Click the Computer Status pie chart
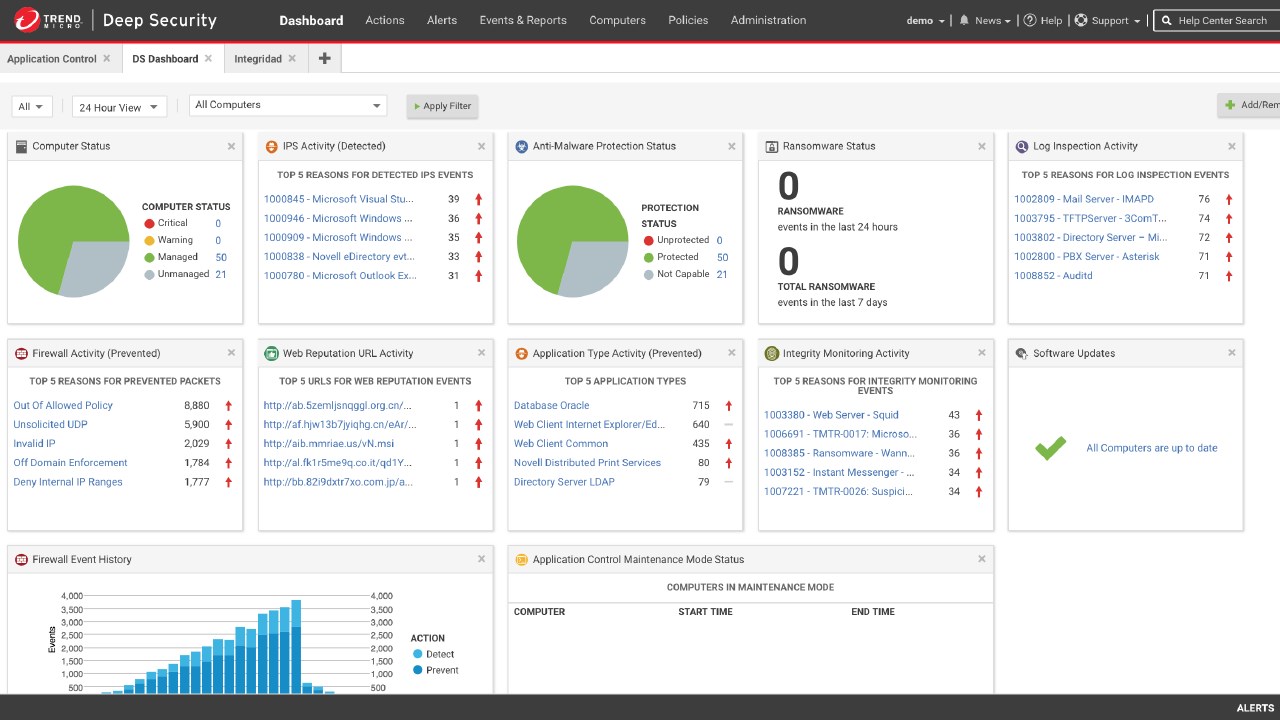 [x=74, y=241]
